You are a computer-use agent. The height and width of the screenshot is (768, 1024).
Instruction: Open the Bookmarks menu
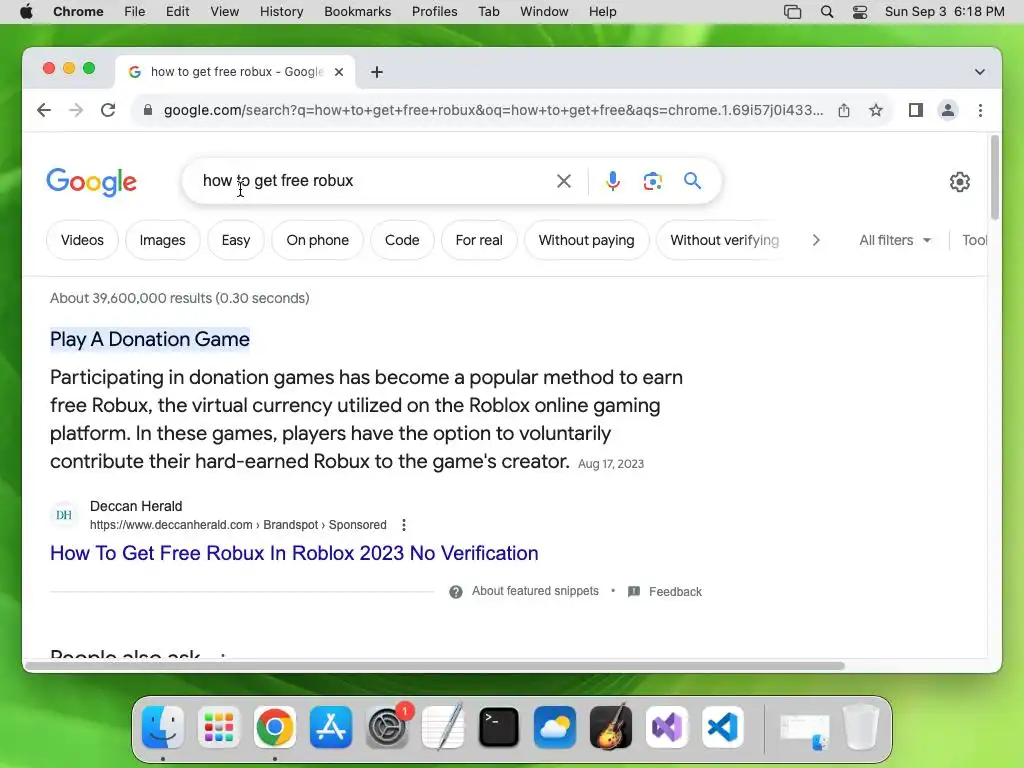(x=357, y=12)
